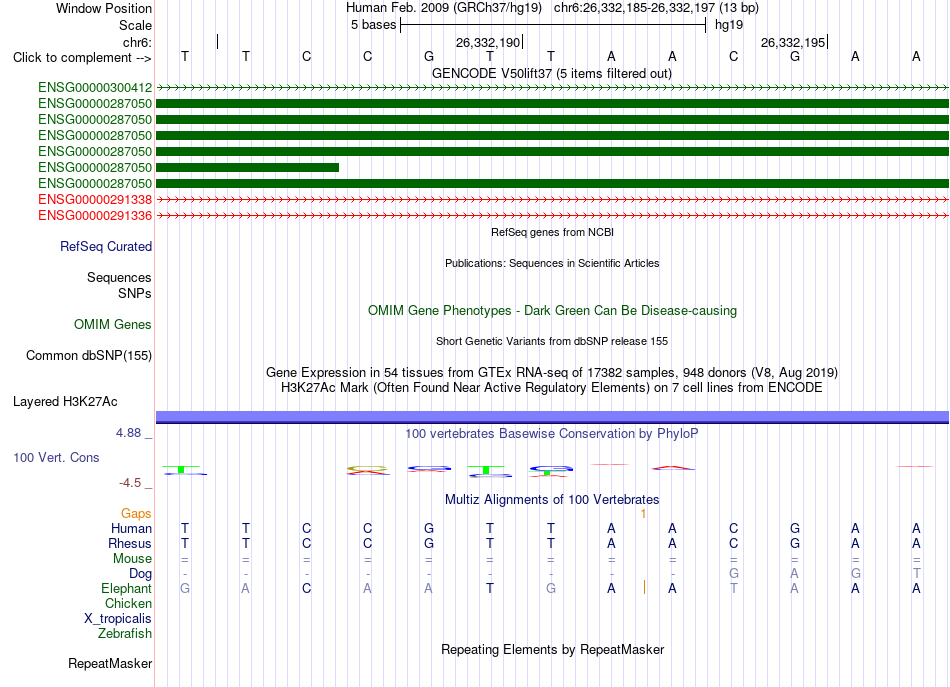Click the Scale label on the left

[135, 25]
